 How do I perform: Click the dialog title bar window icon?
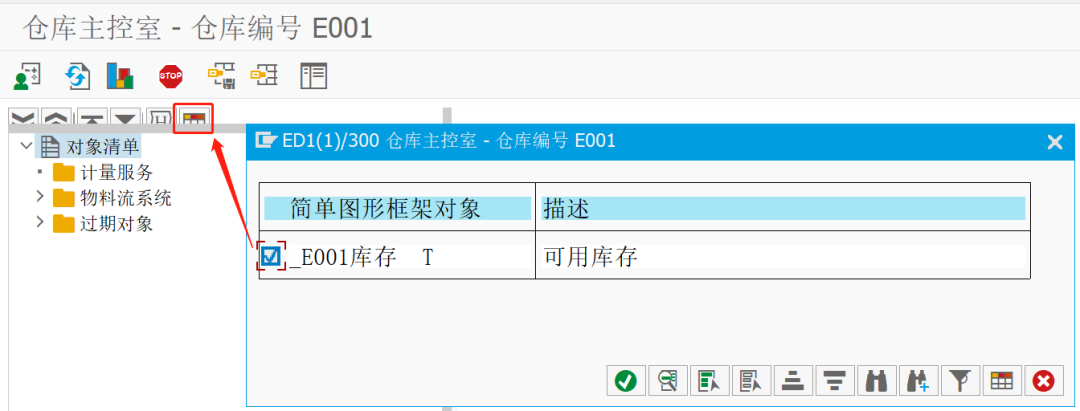tap(265, 141)
